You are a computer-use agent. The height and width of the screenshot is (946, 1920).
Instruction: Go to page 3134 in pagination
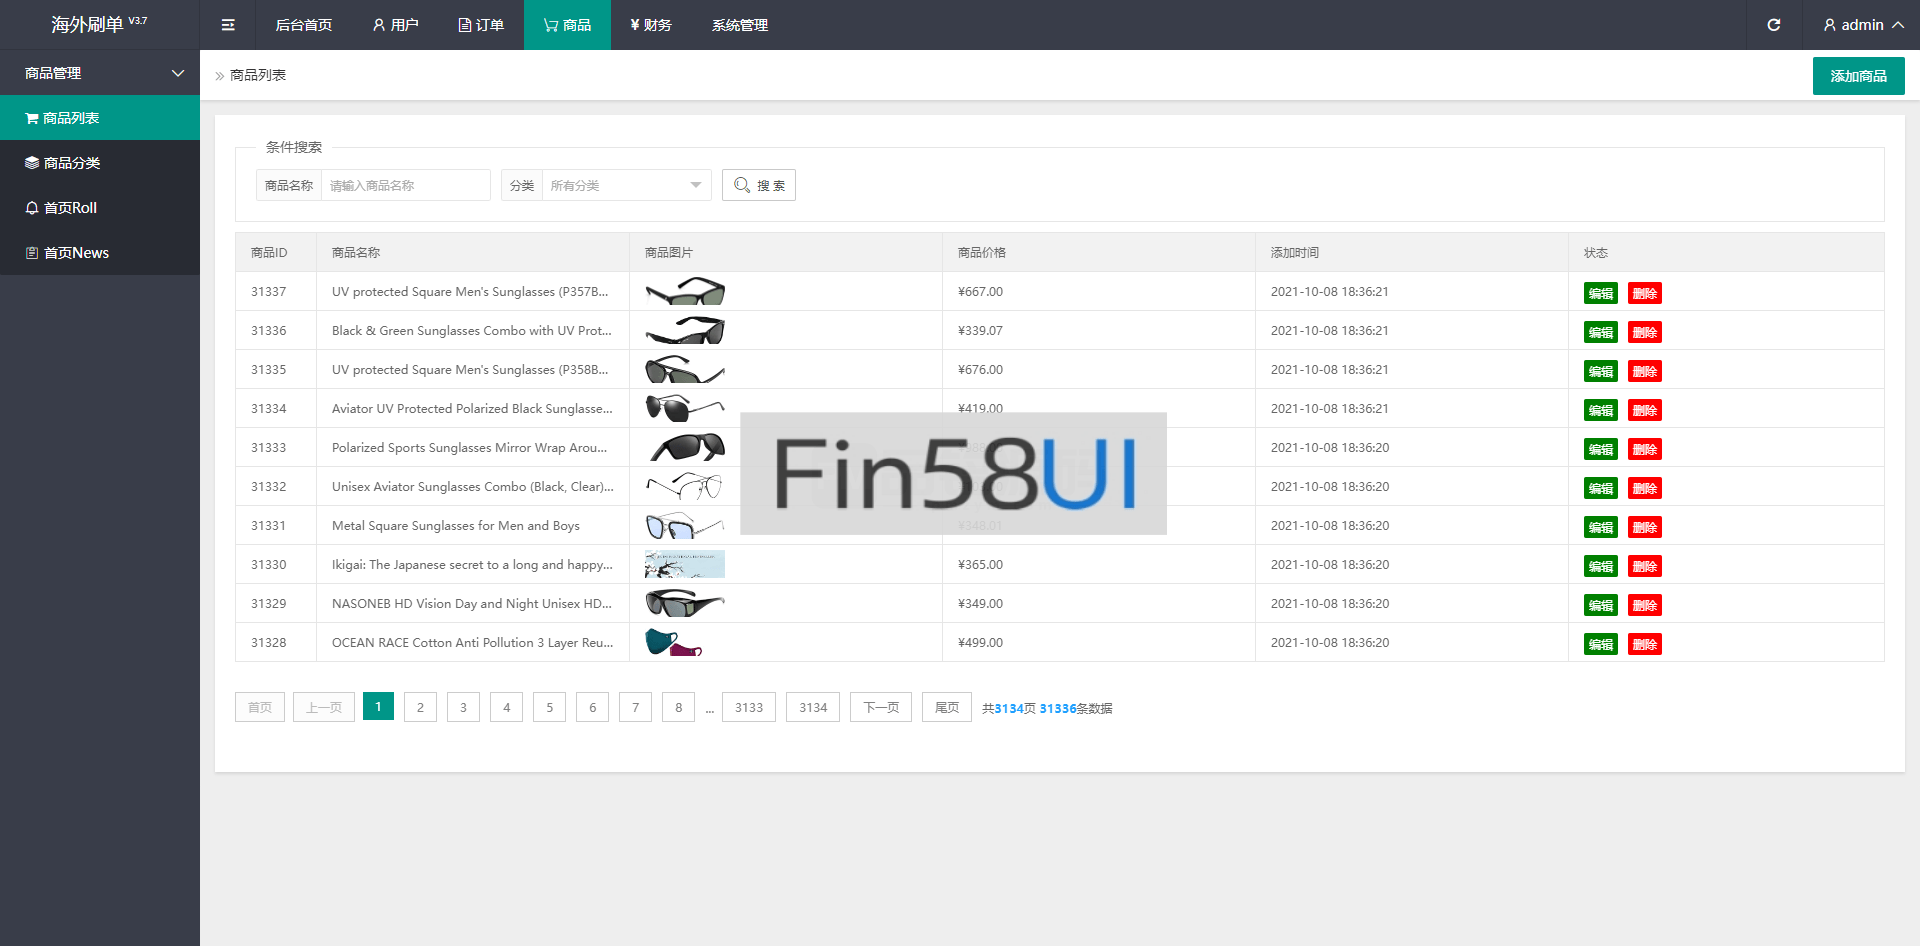pyautogui.click(x=813, y=708)
